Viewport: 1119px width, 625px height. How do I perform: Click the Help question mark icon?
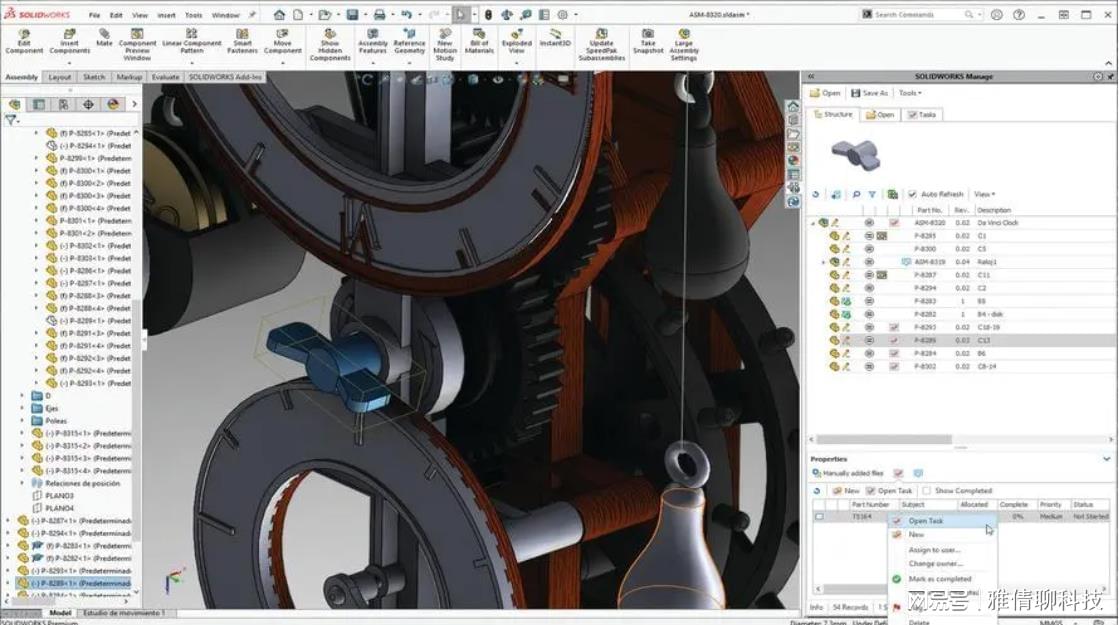(x=1019, y=14)
